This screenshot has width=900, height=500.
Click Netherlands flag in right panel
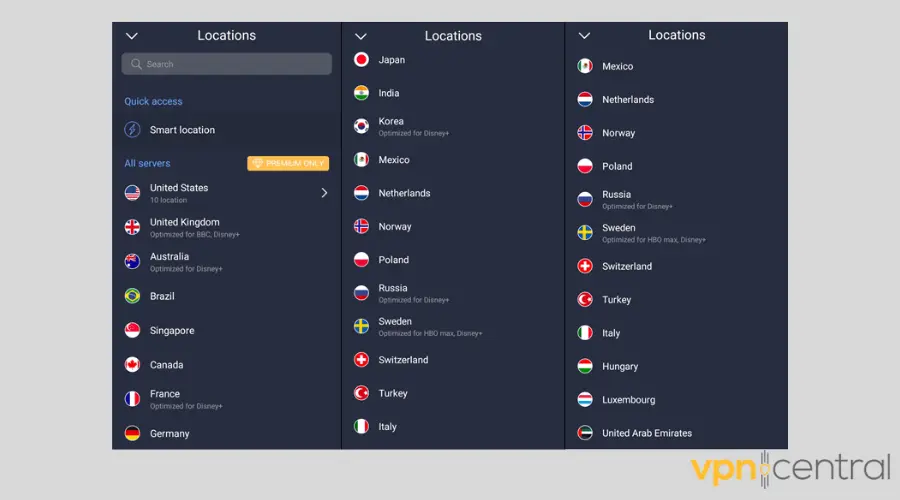tap(585, 99)
